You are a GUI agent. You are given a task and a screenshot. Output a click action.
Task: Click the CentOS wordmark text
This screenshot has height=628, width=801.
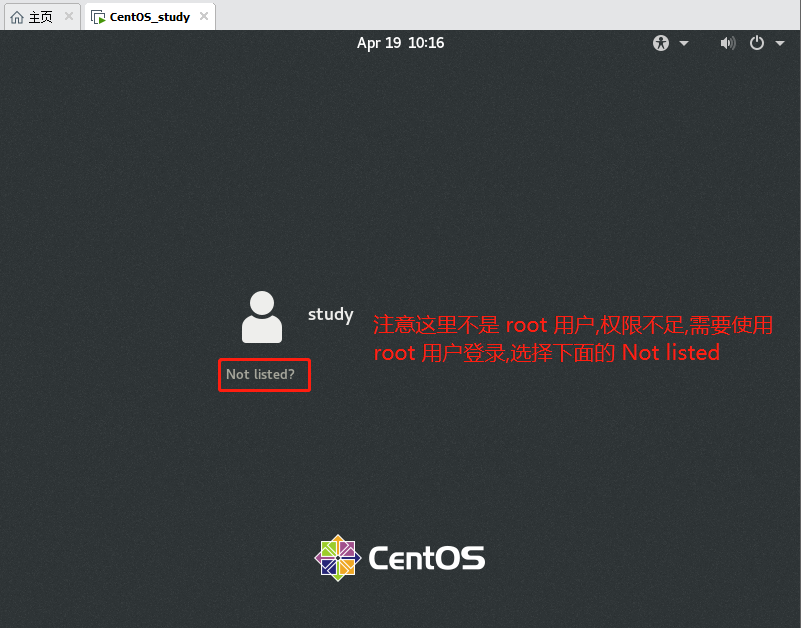[x=427, y=557]
